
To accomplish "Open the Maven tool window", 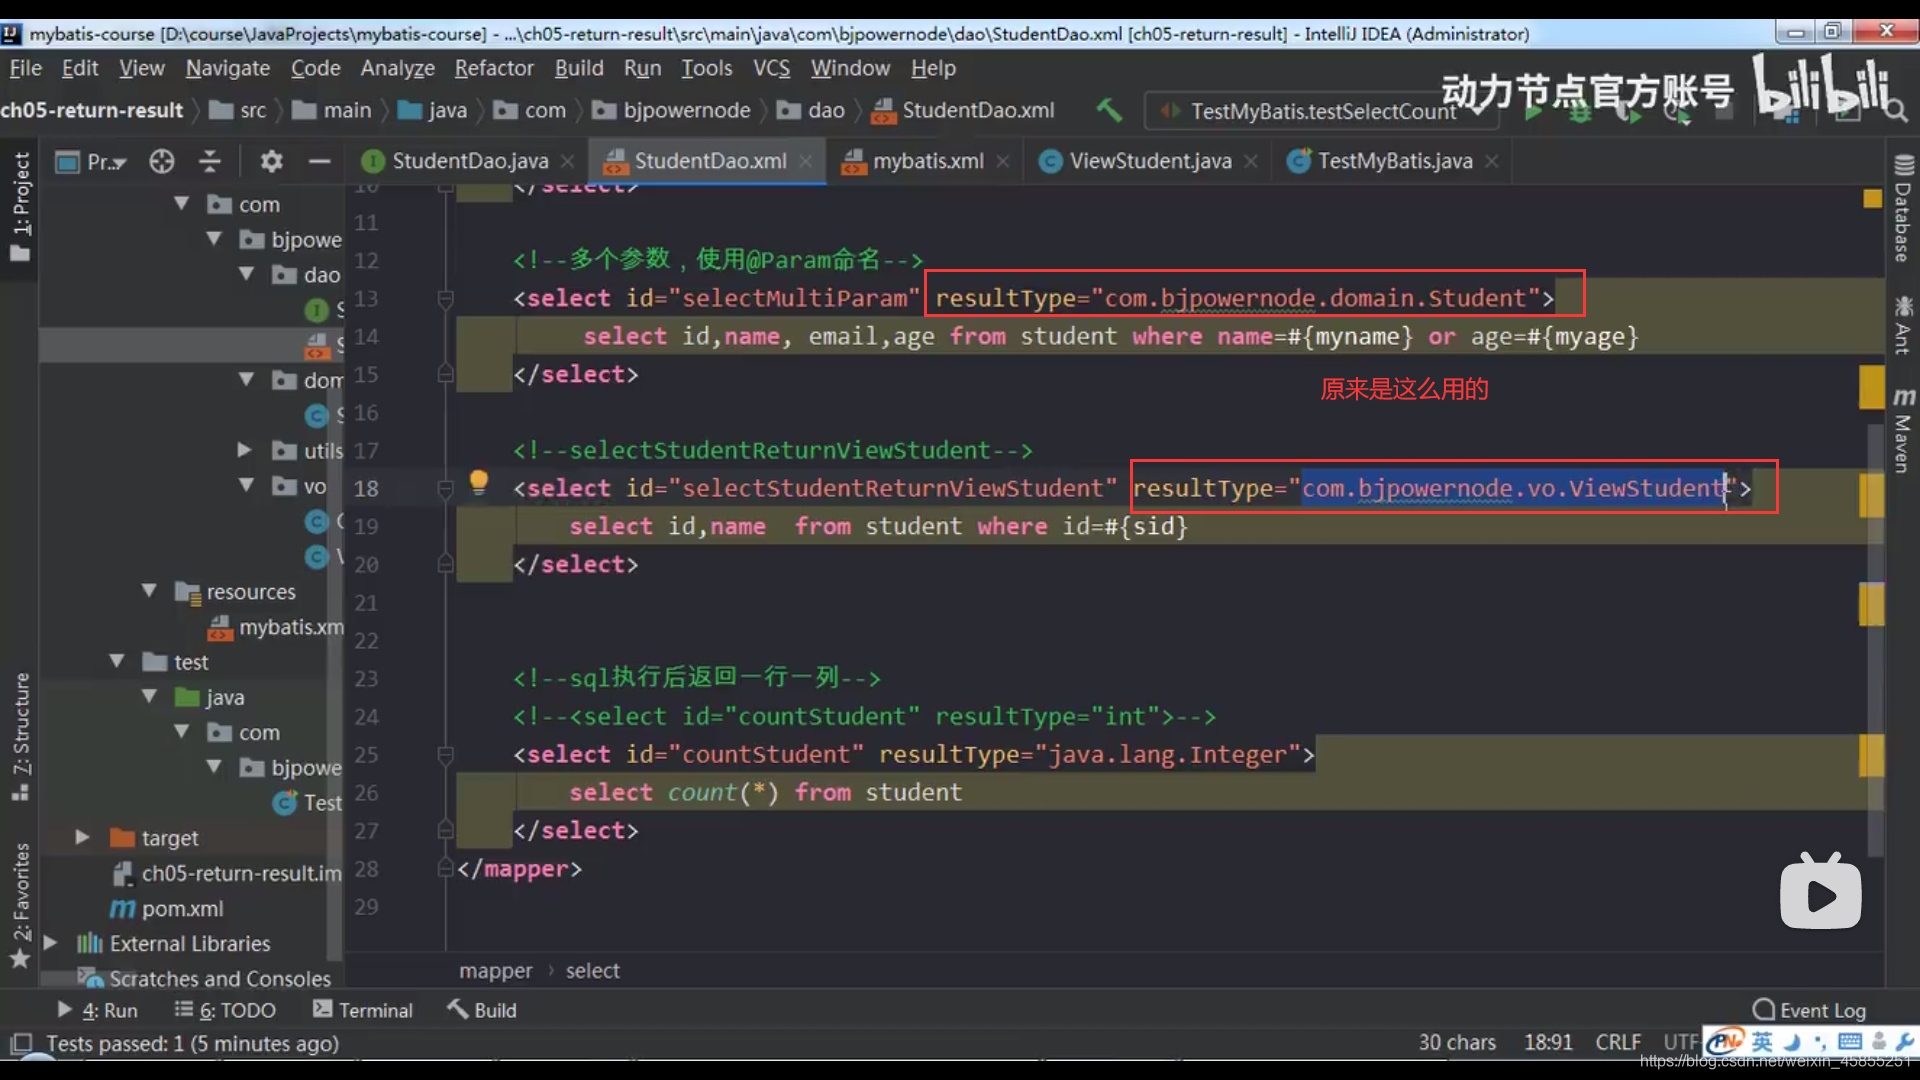I will [1903, 430].
